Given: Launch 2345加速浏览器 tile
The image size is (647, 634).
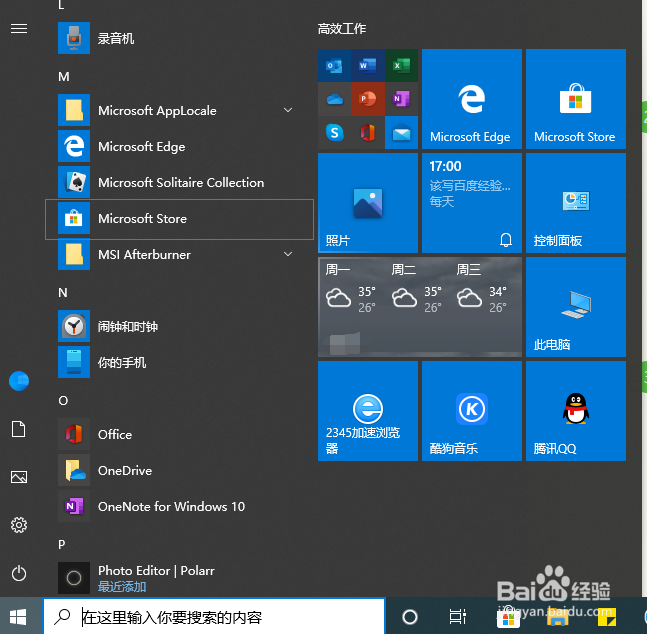Looking at the screenshot, I should coord(368,411).
